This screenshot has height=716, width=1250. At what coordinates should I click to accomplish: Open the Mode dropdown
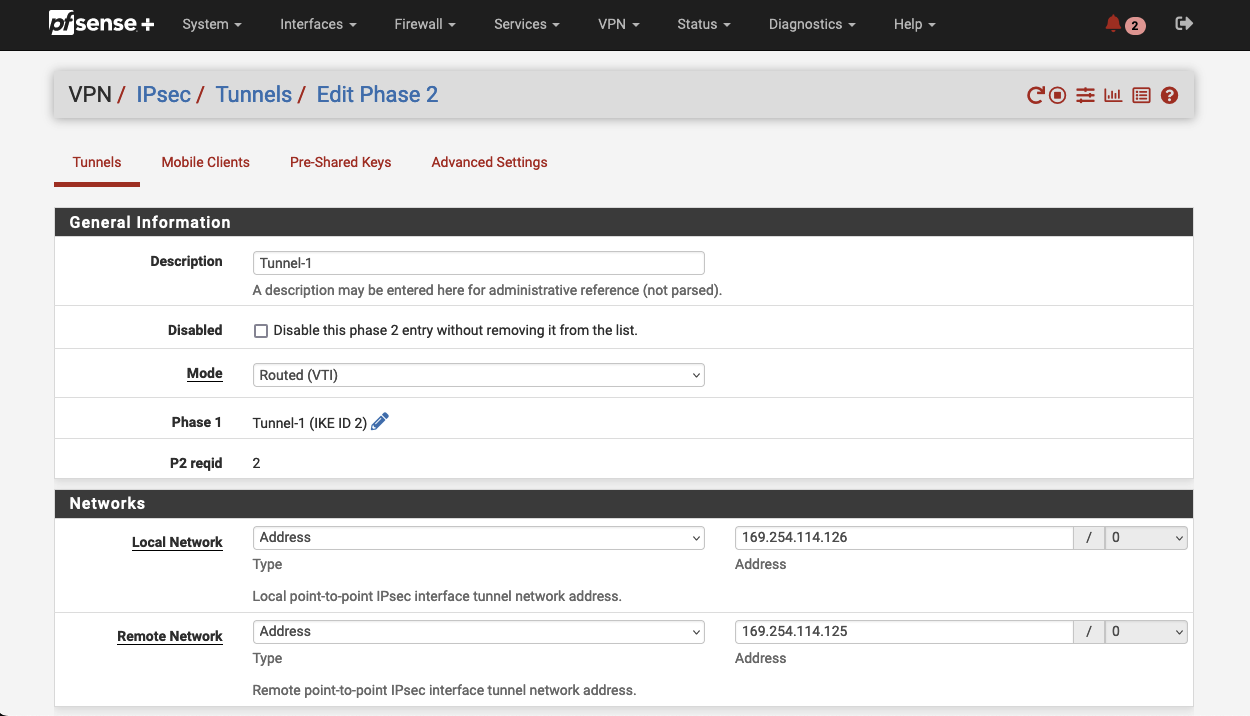coord(478,374)
